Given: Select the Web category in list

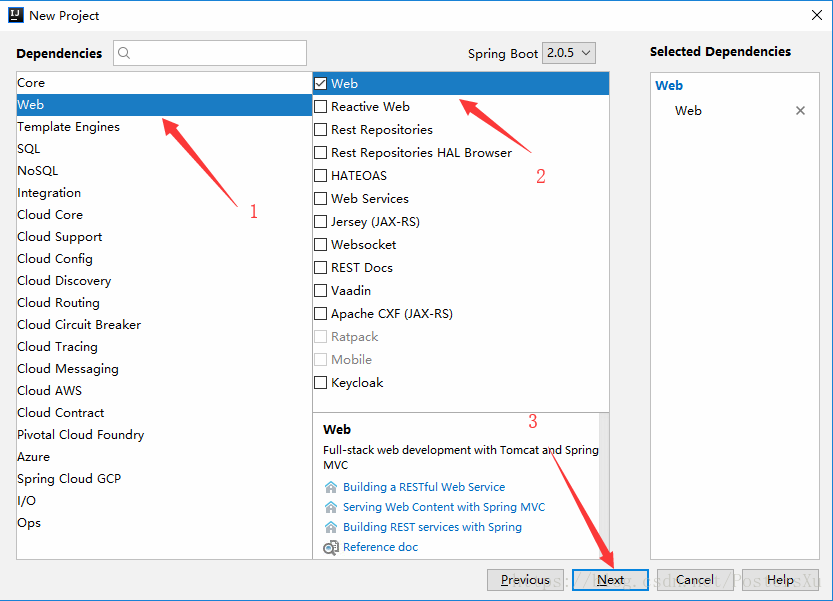Looking at the screenshot, I should tap(164, 105).
